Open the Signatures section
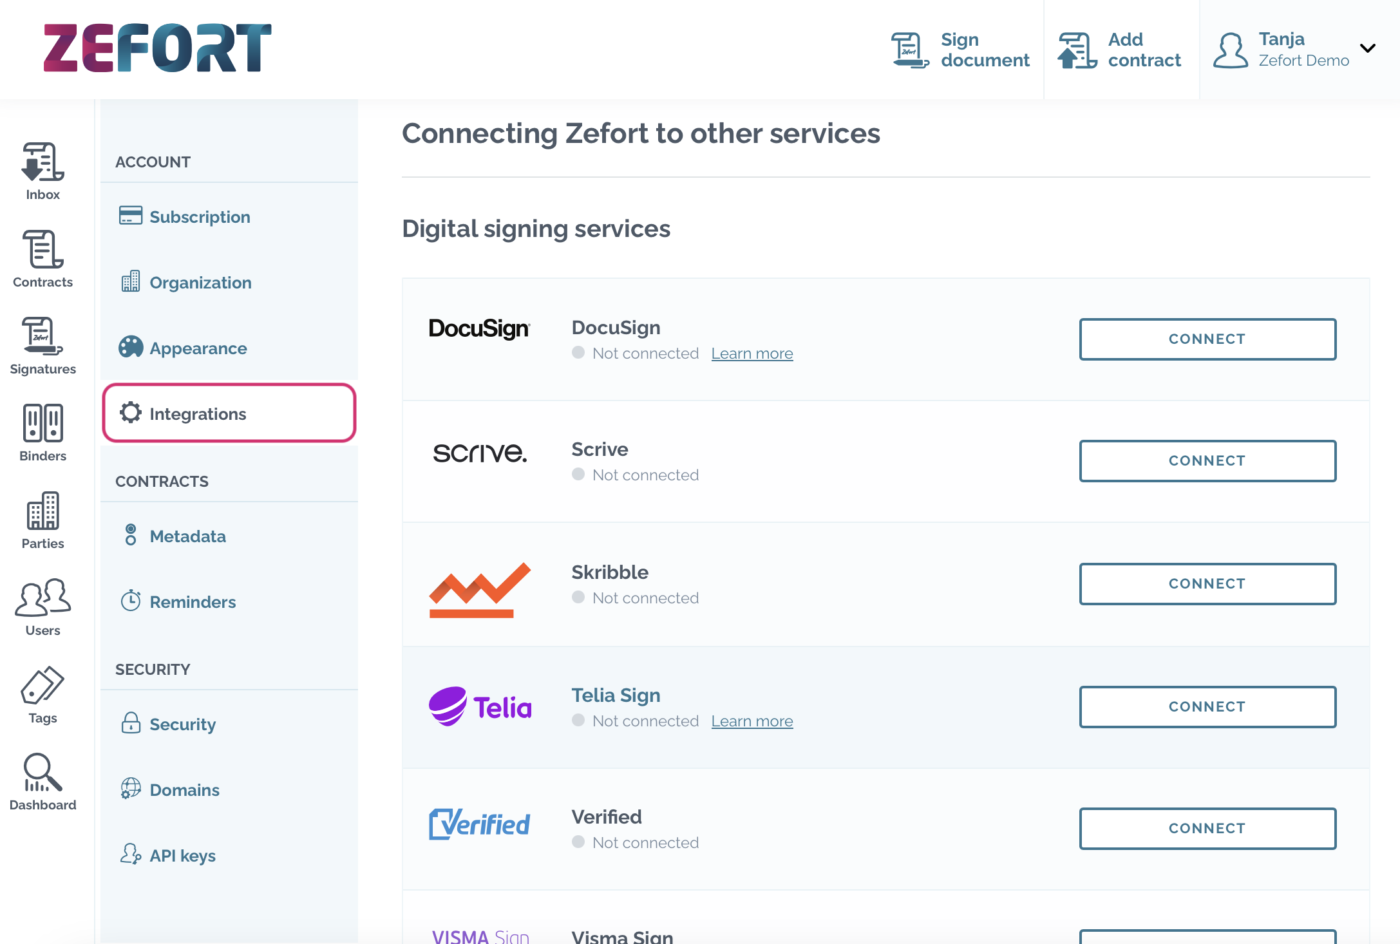This screenshot has width=1400, height=944. [x=42, y=343]
